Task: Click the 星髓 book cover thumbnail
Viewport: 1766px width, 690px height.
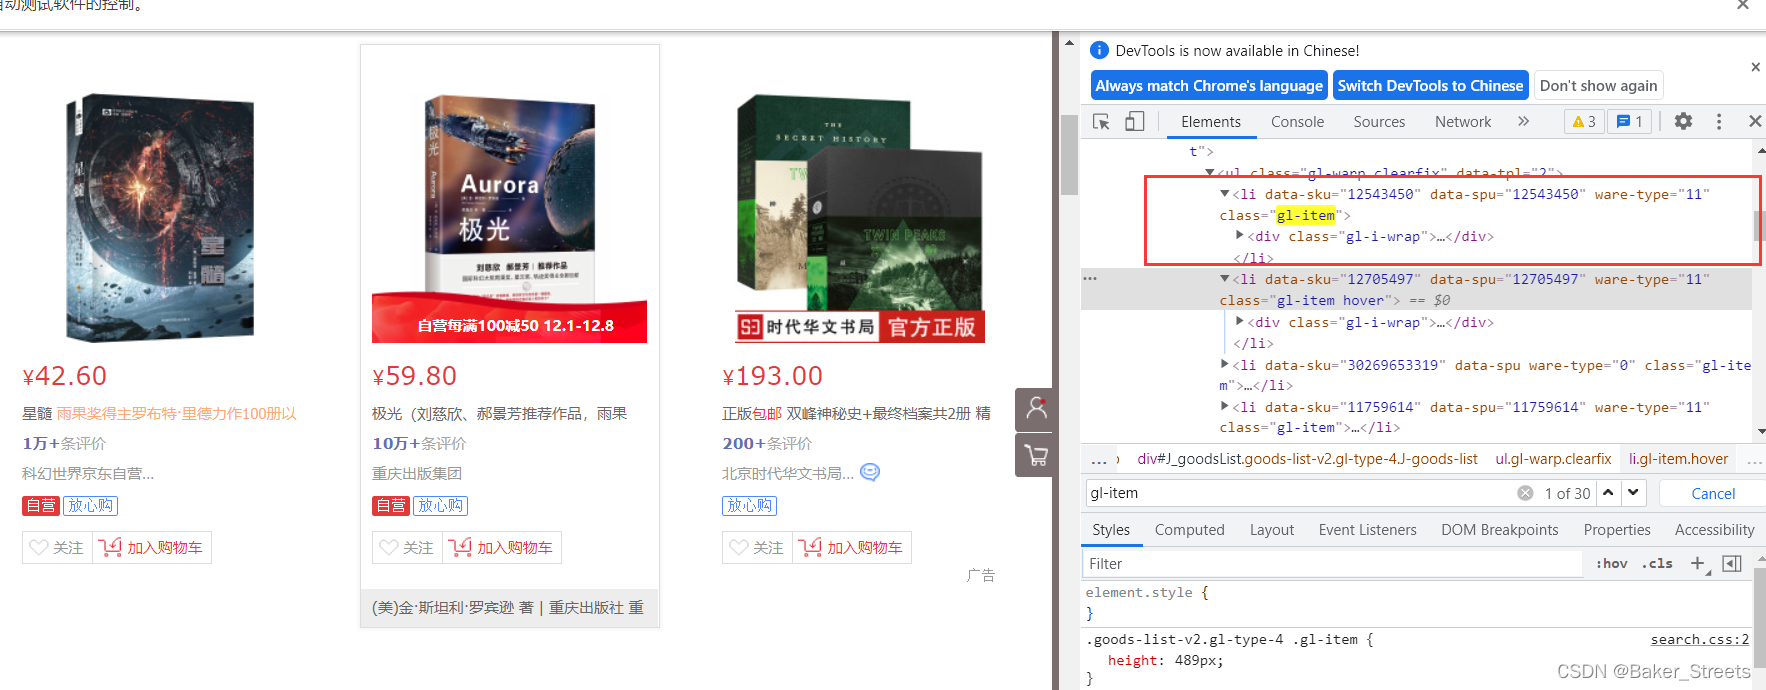Action: click(160, 218)
